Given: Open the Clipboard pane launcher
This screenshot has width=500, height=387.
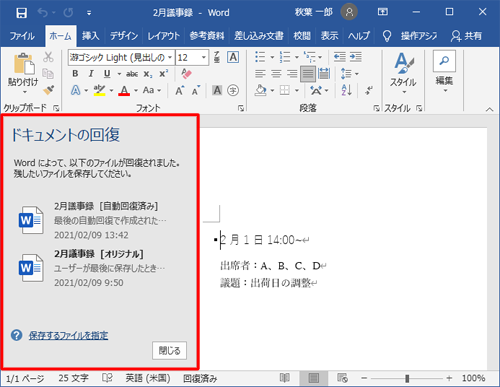Looking at the screenshot, I should pyautogui.click(x=56, y=108).
